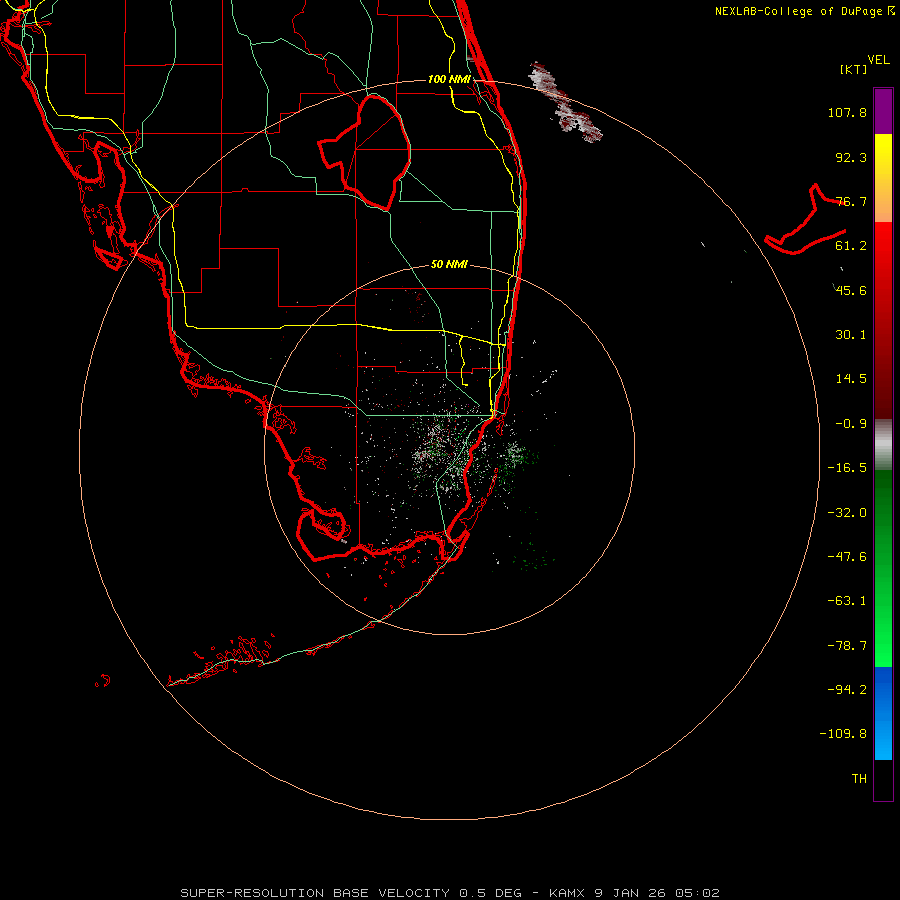Click the -63.1 scale value

click(x=847, y=601)
